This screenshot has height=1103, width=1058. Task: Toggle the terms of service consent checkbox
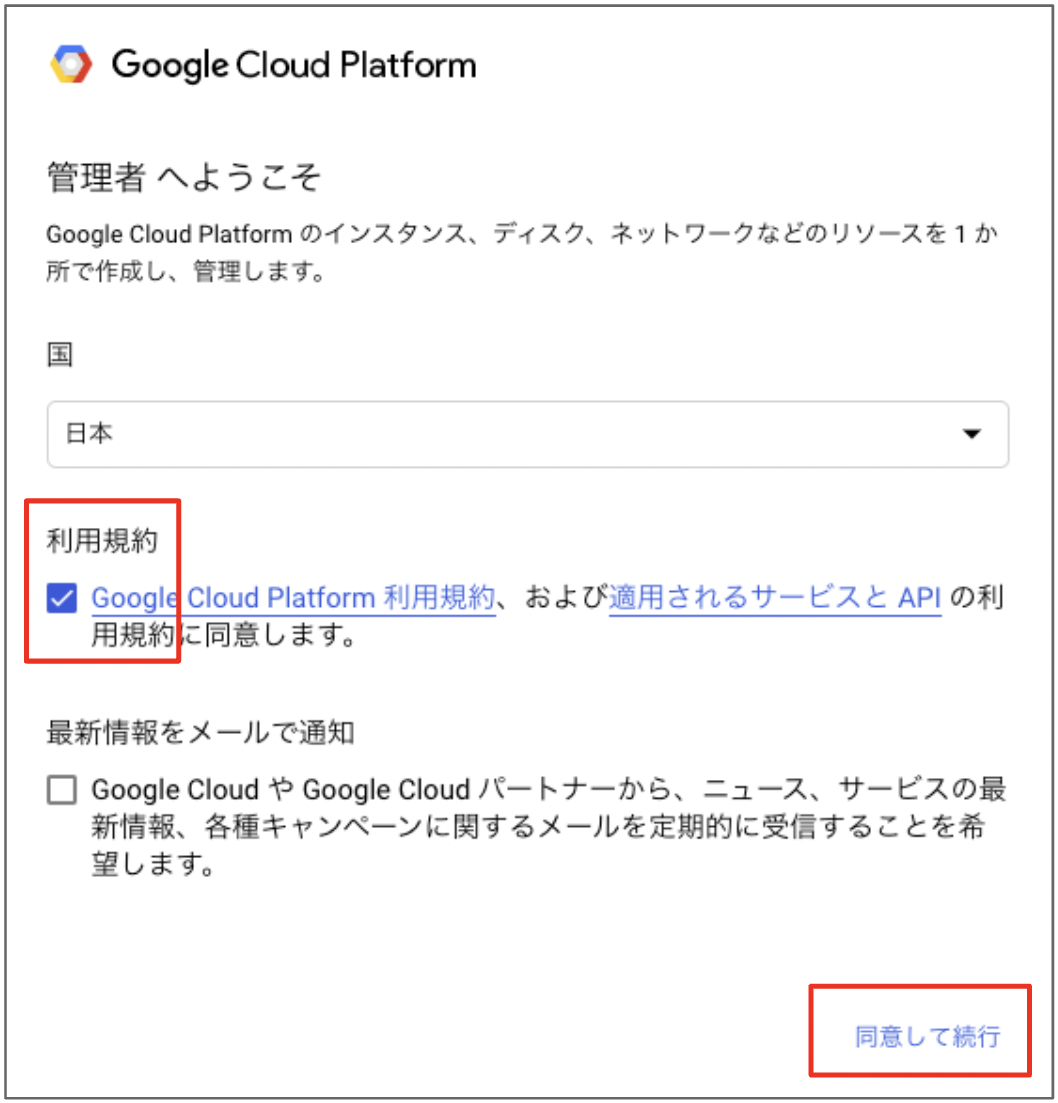(x=62, y=597)
